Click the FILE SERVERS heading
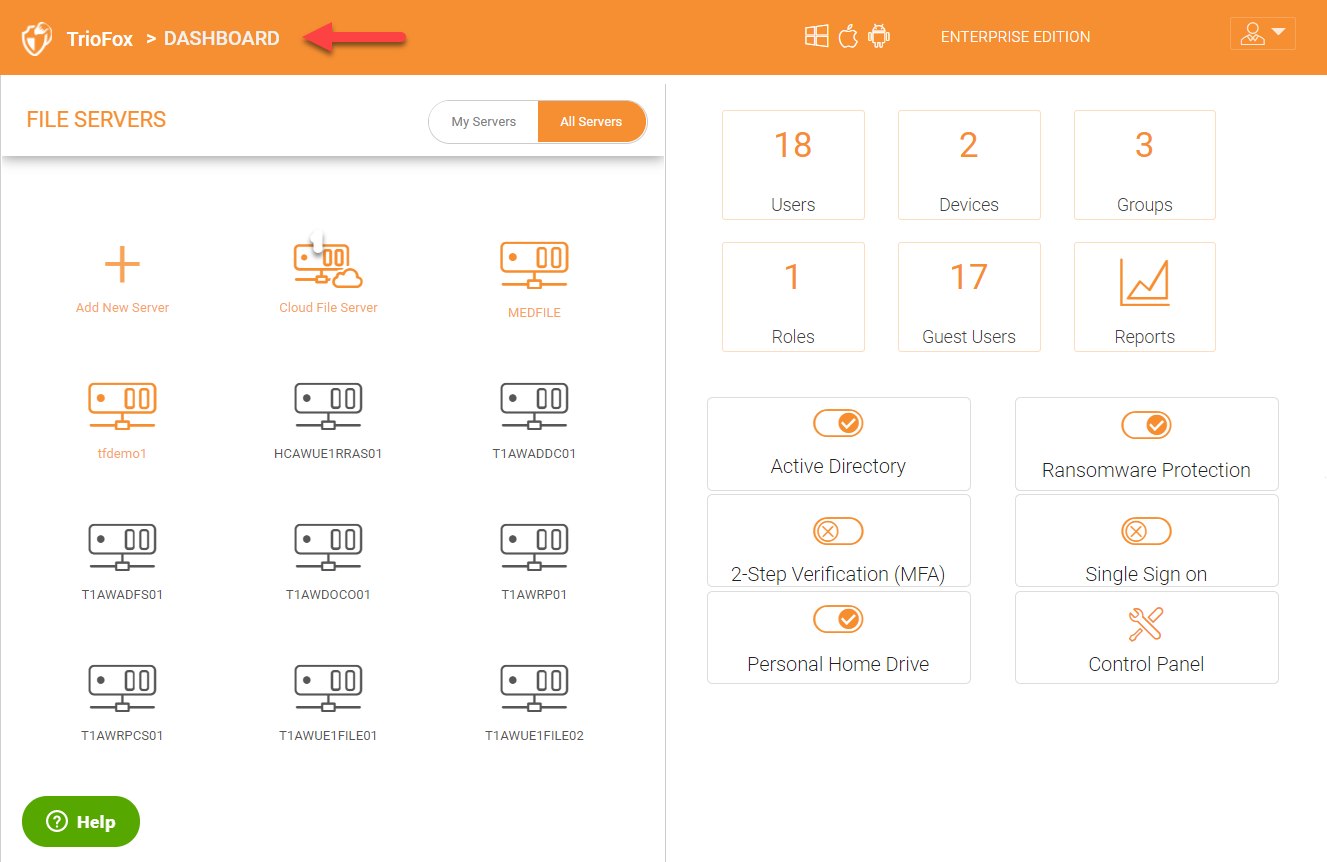The image size is (1327, 862). click(x=97, y=120)
